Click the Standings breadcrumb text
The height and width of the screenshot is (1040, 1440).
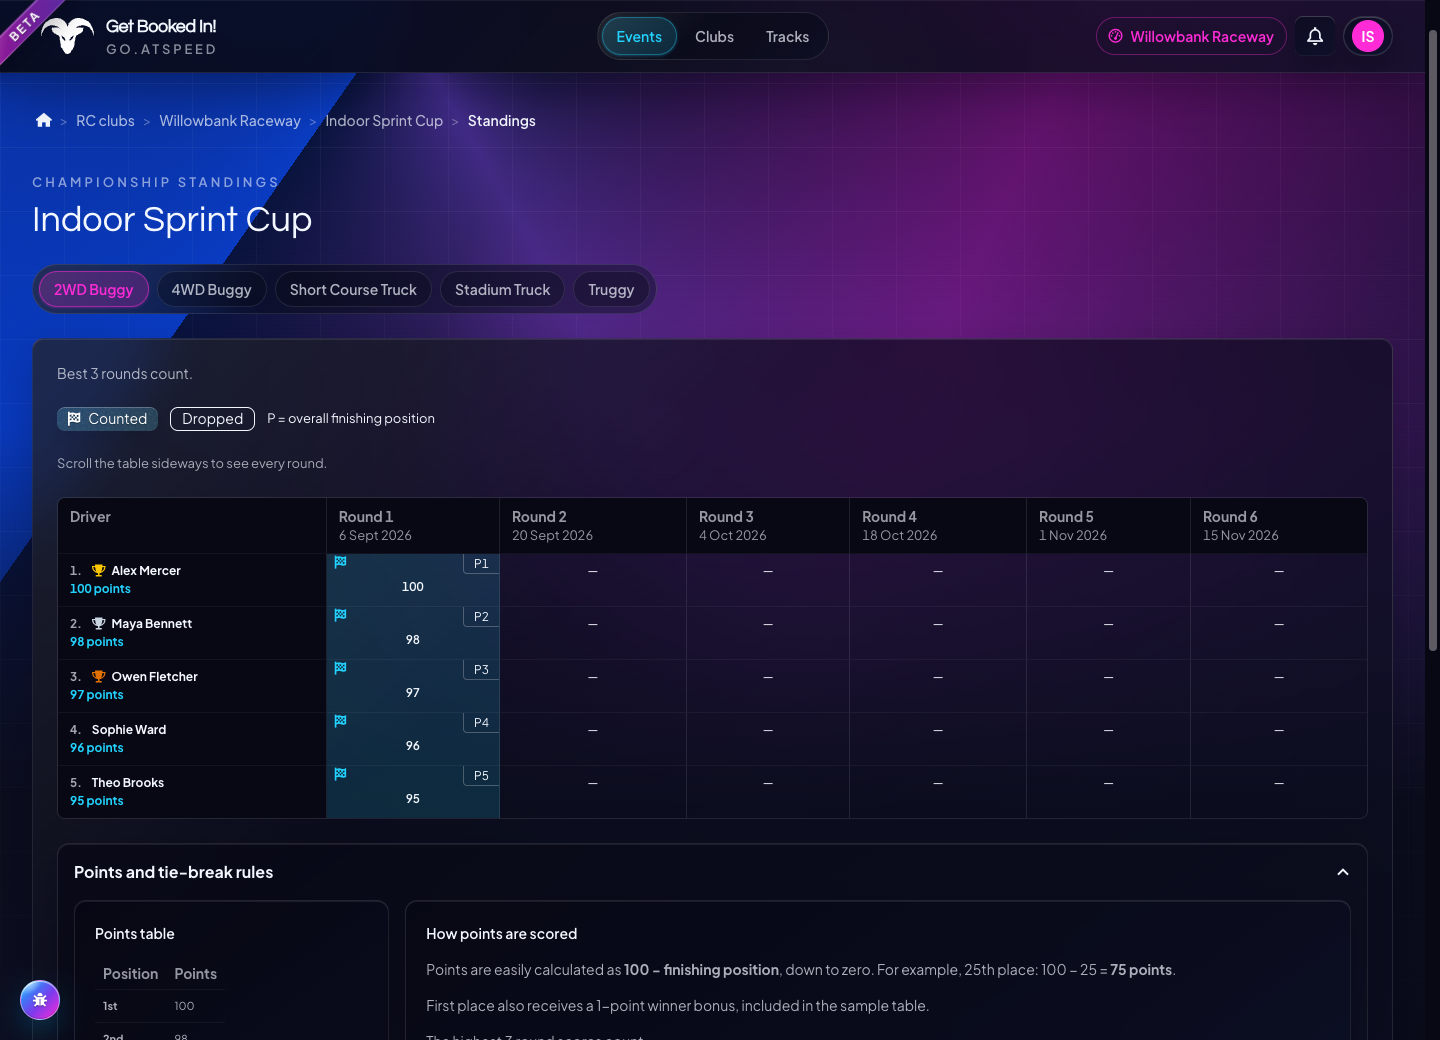coord(502,121)
